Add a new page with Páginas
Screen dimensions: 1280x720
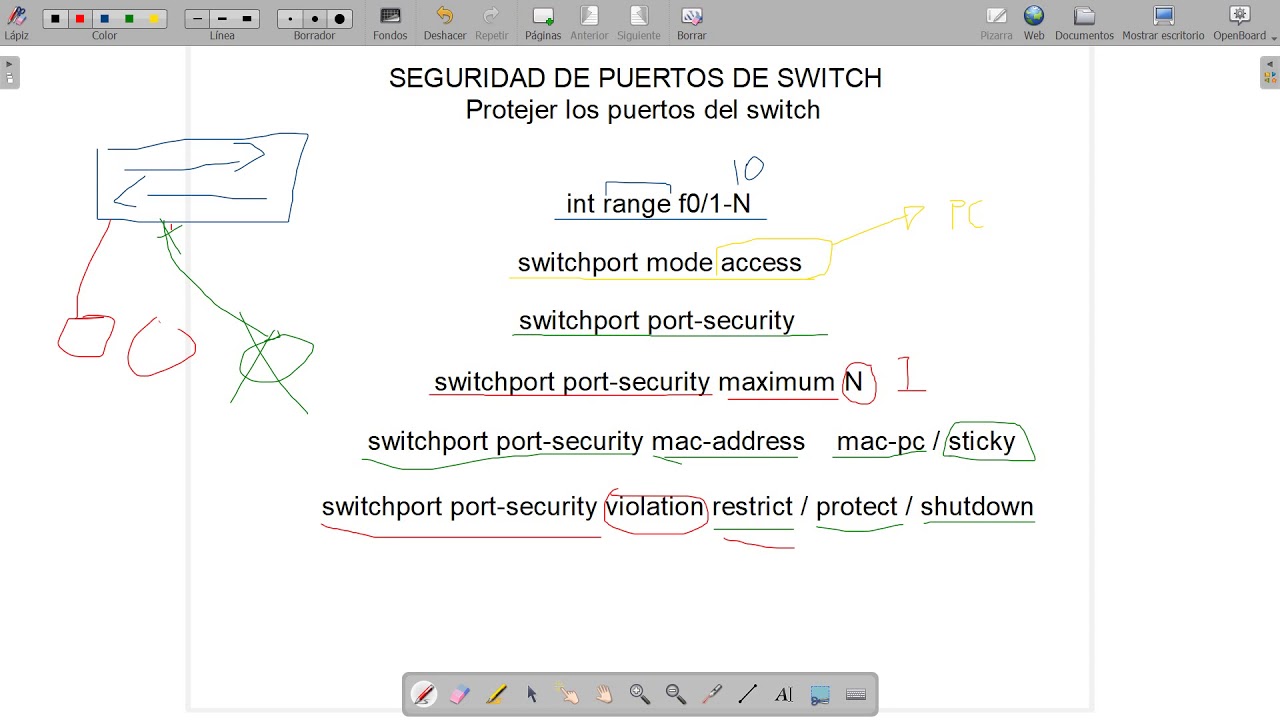[x=543, y=22]
